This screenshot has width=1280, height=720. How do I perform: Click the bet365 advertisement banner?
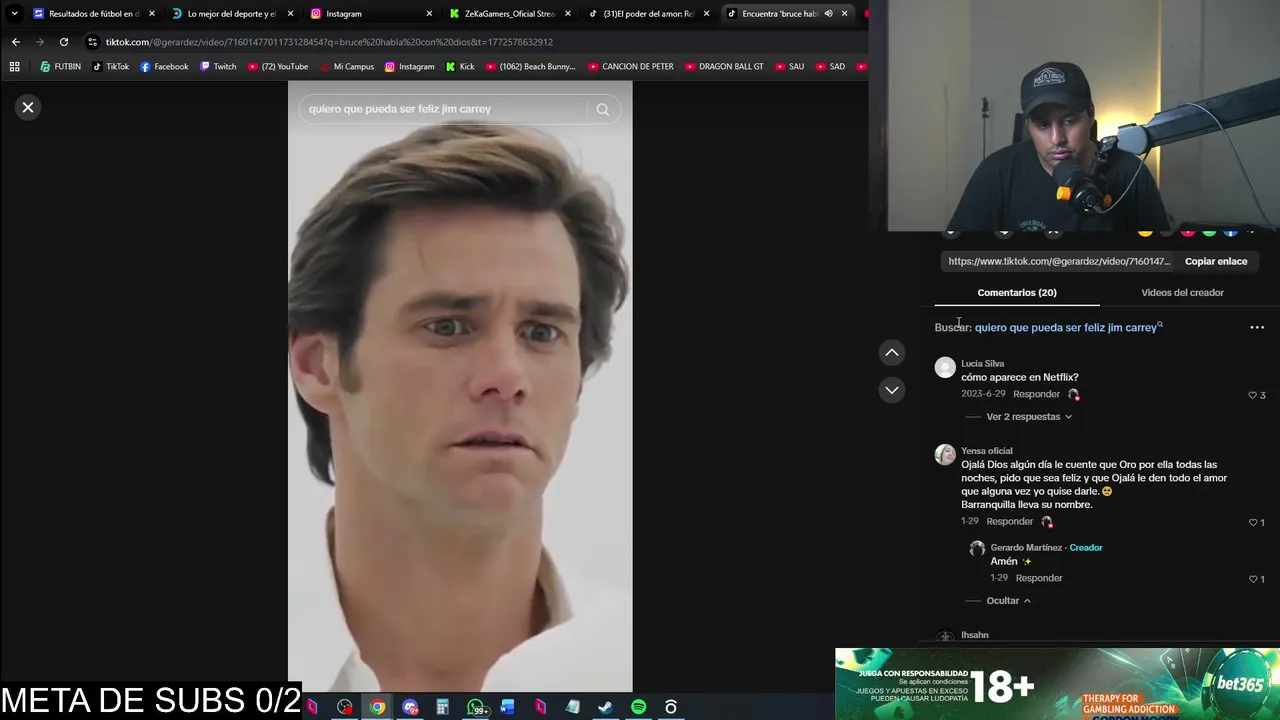(x=1057, y=684)
